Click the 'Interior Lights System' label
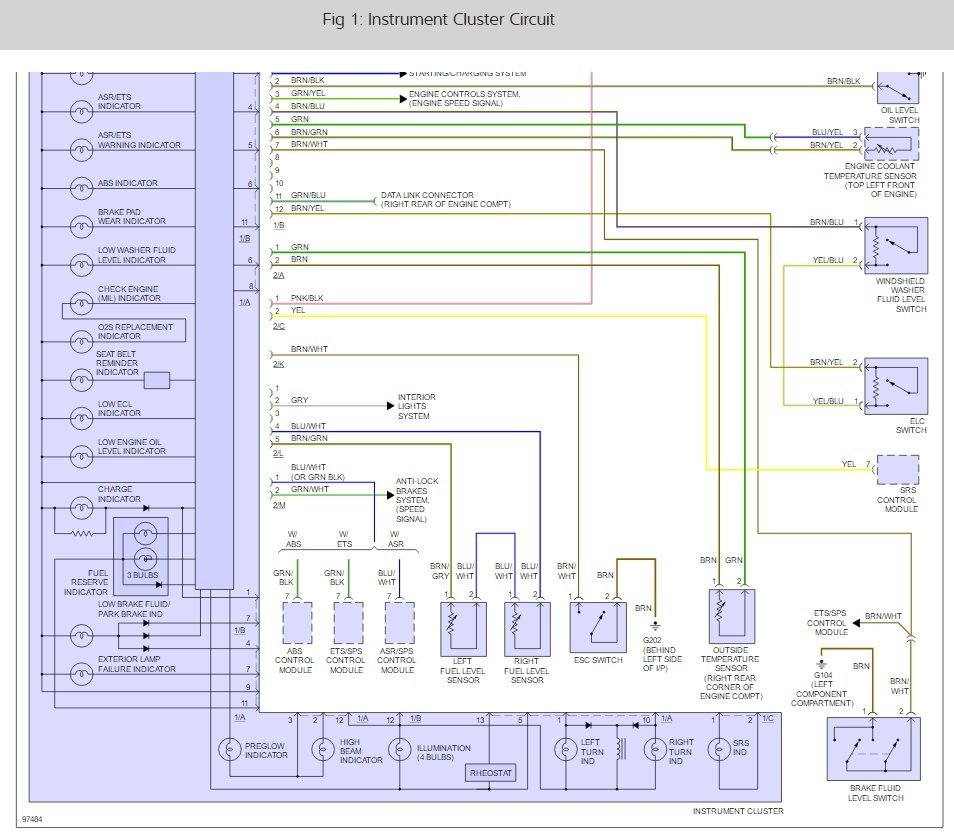Image resolution: width=954 pixels, height=840 pixels. pos(417,406)
